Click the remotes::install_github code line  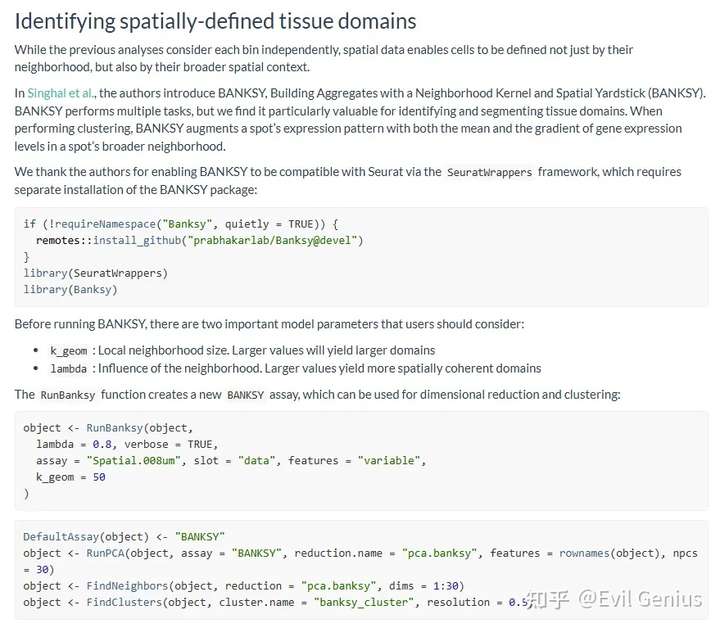coord(199,241)
